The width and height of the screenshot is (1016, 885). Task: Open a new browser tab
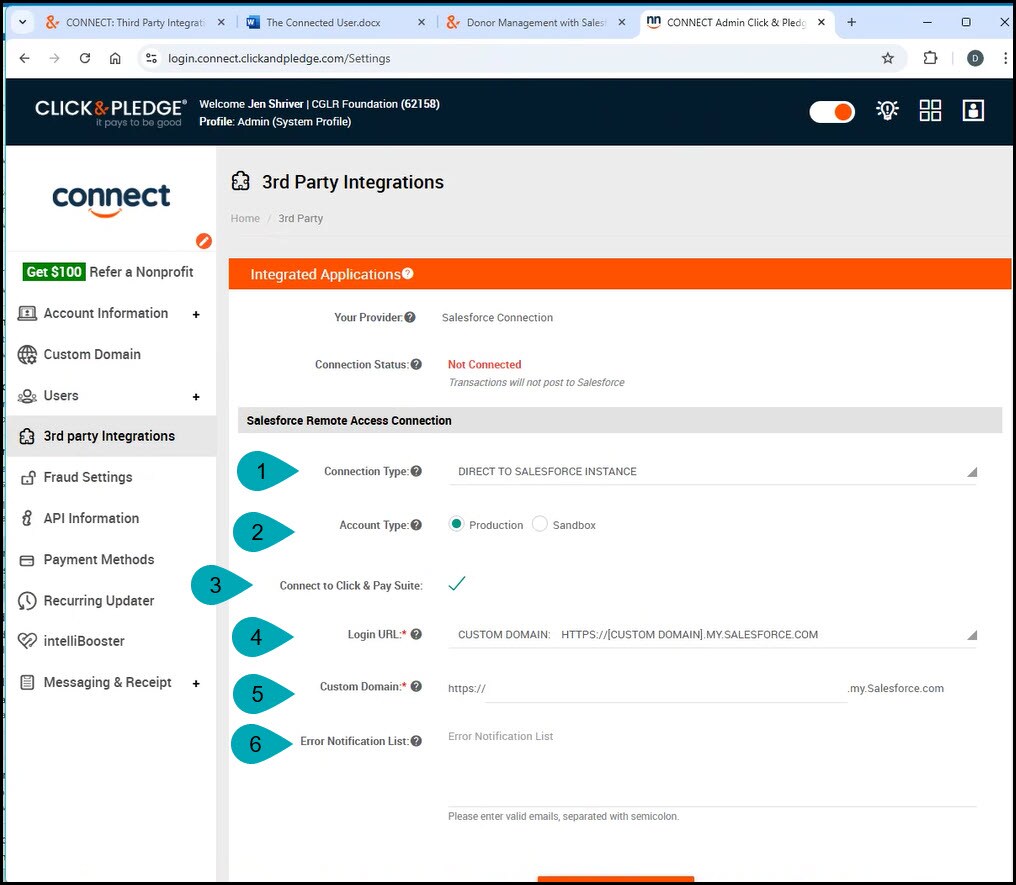[851, 22]
